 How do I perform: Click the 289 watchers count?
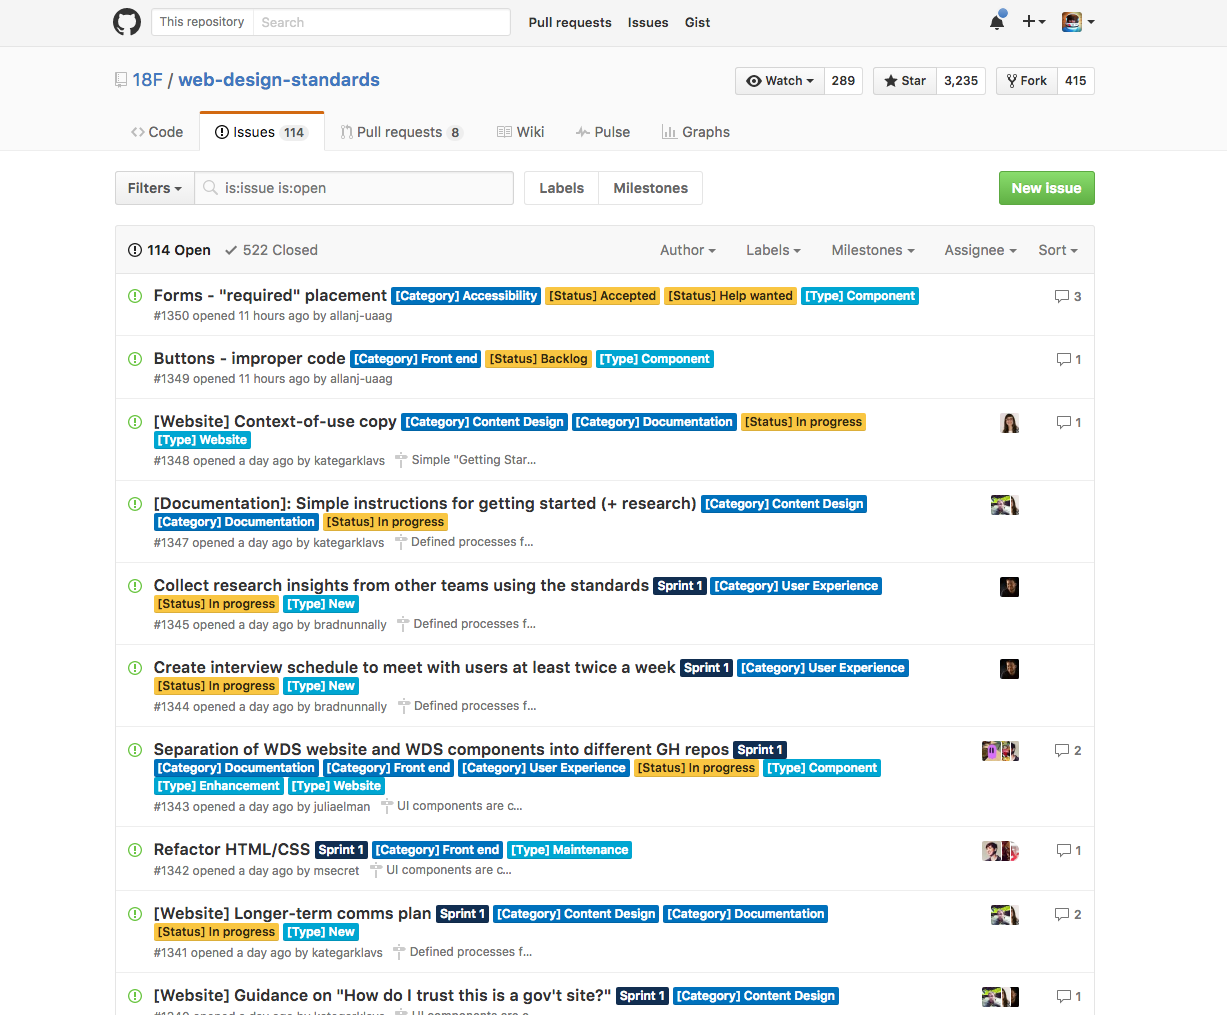(x=843, y=81)
